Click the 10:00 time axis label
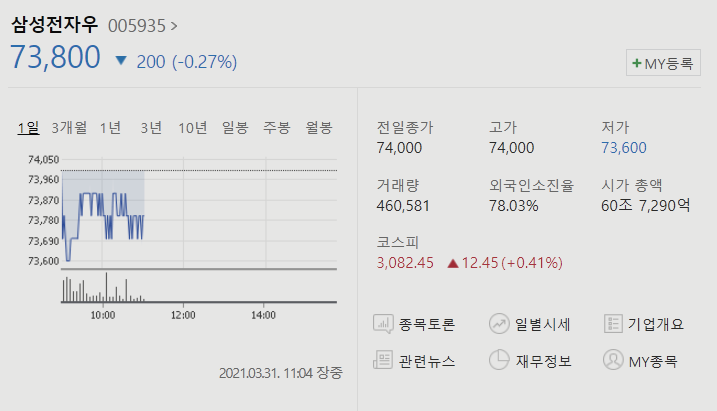Screen dimensions: 717x411 (103, 315)
